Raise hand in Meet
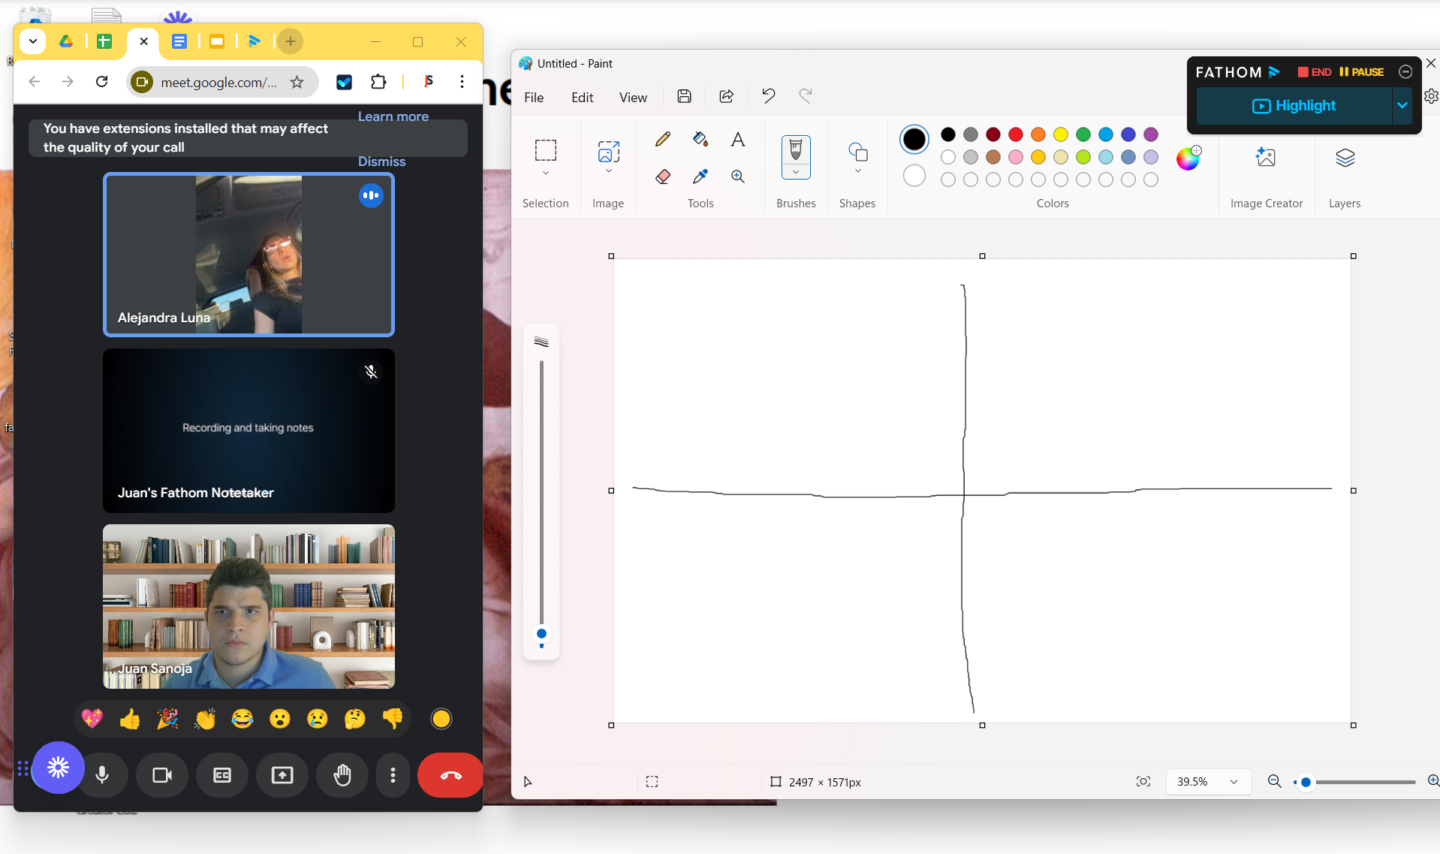This screenshot has width=1440, height=854. tap(342, 776)
